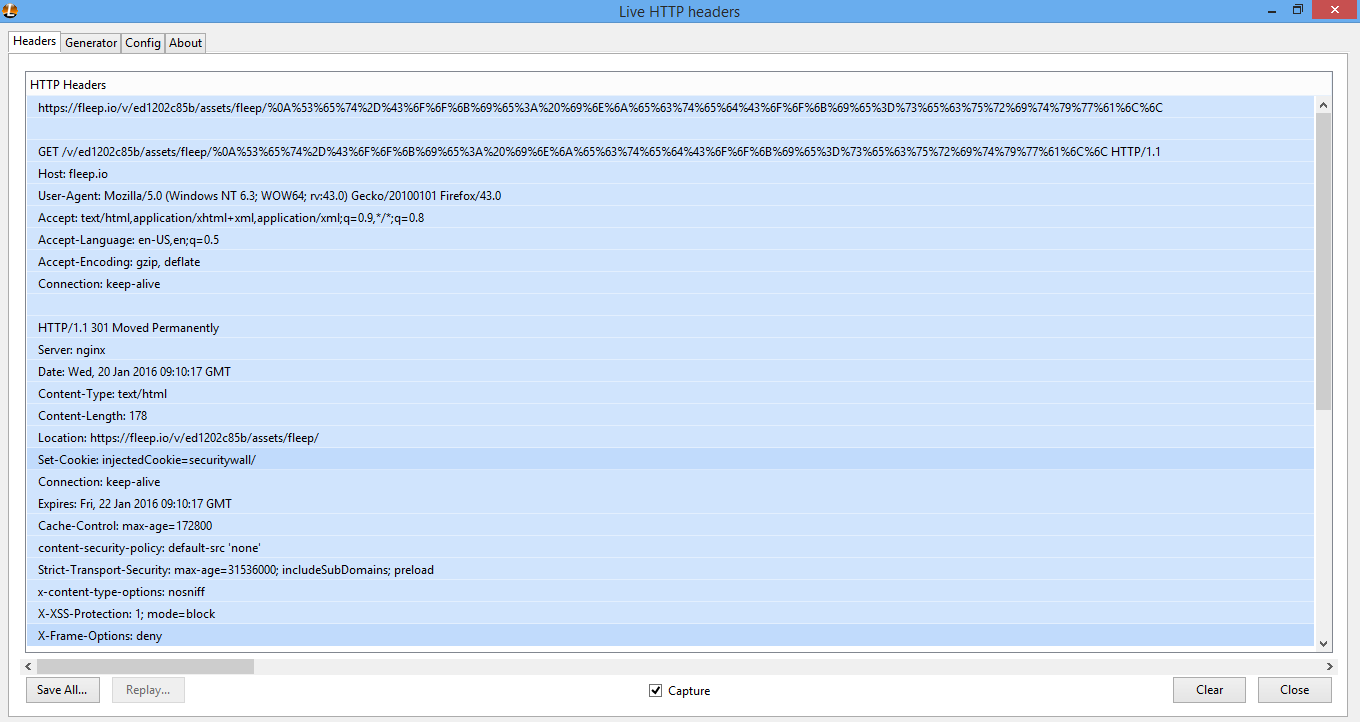
Task: Click the Close button at bottom
Action: (x=1294, y=690)
